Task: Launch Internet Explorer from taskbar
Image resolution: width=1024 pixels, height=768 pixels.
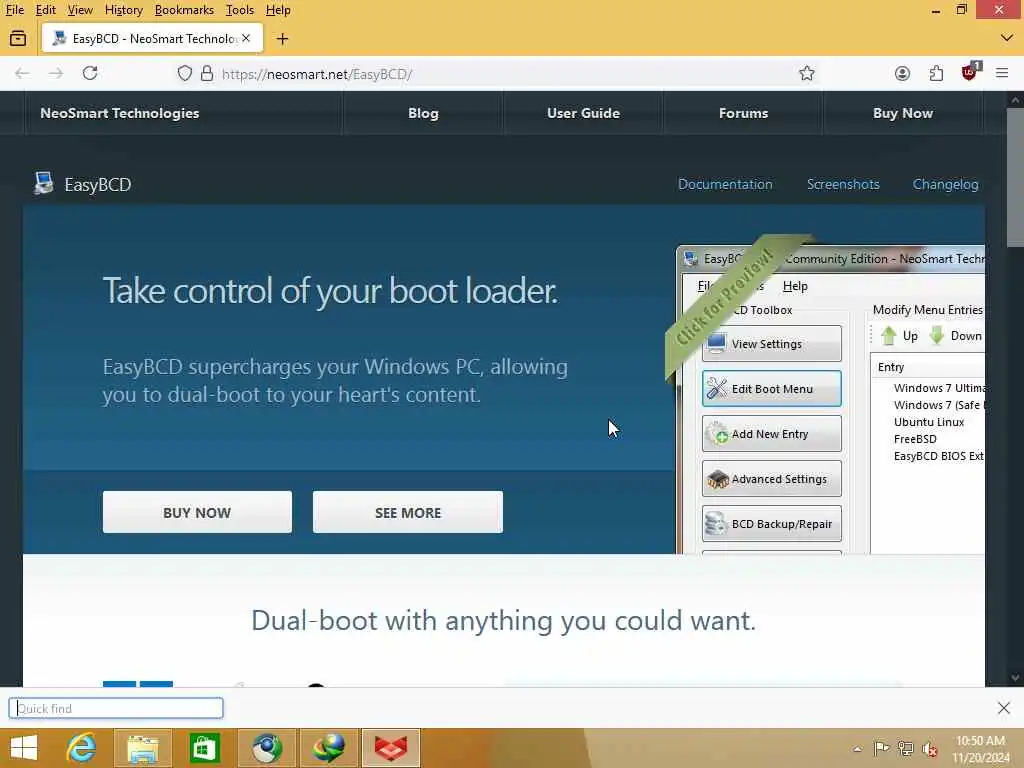Action: pyautogui.click(x=81, y=748)
